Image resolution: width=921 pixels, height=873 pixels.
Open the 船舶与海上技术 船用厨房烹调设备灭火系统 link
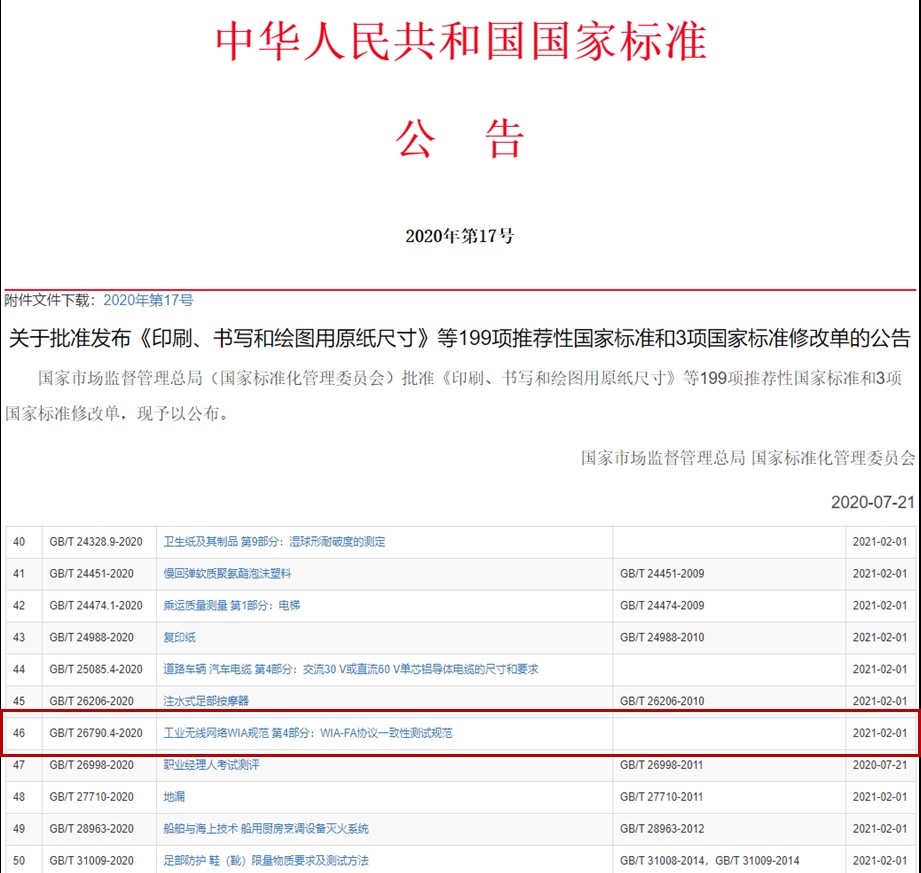[266, 829]
